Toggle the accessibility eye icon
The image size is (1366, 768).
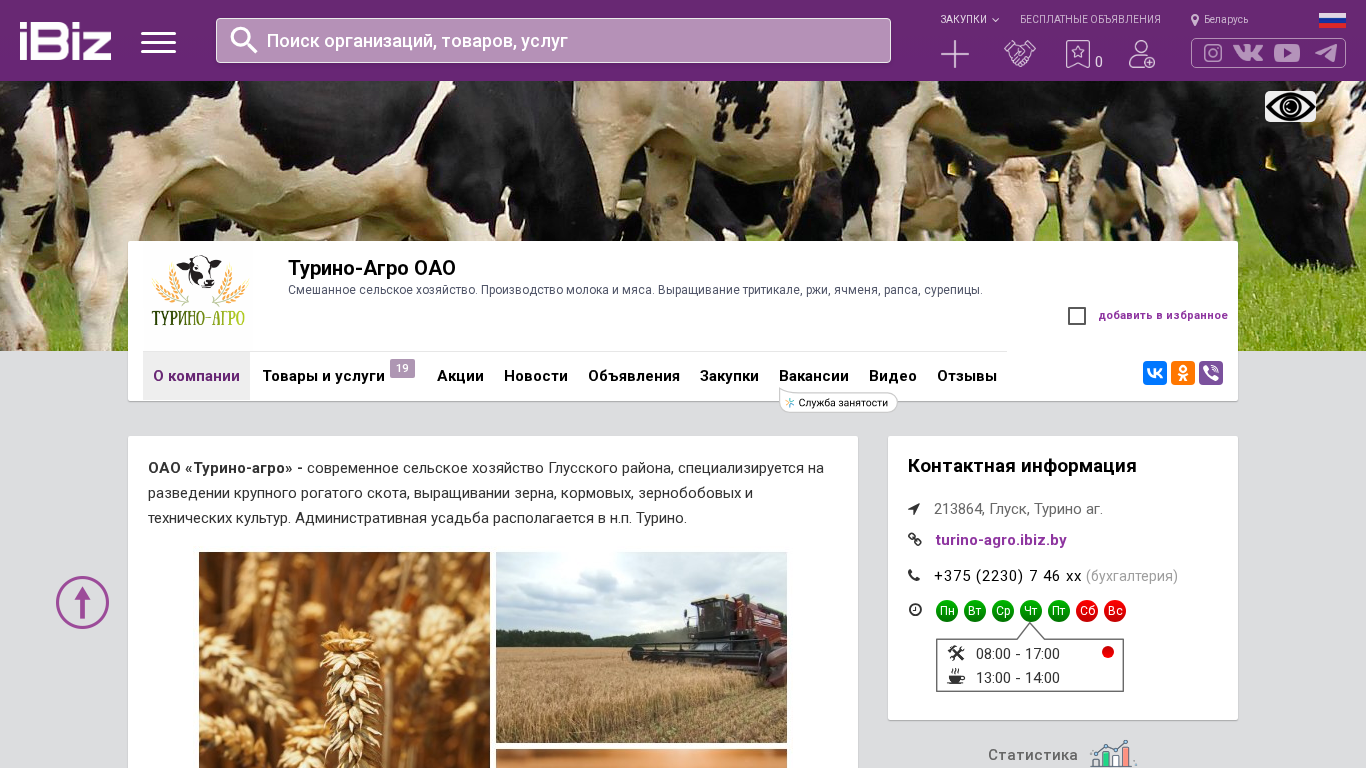click(1290, 106)
